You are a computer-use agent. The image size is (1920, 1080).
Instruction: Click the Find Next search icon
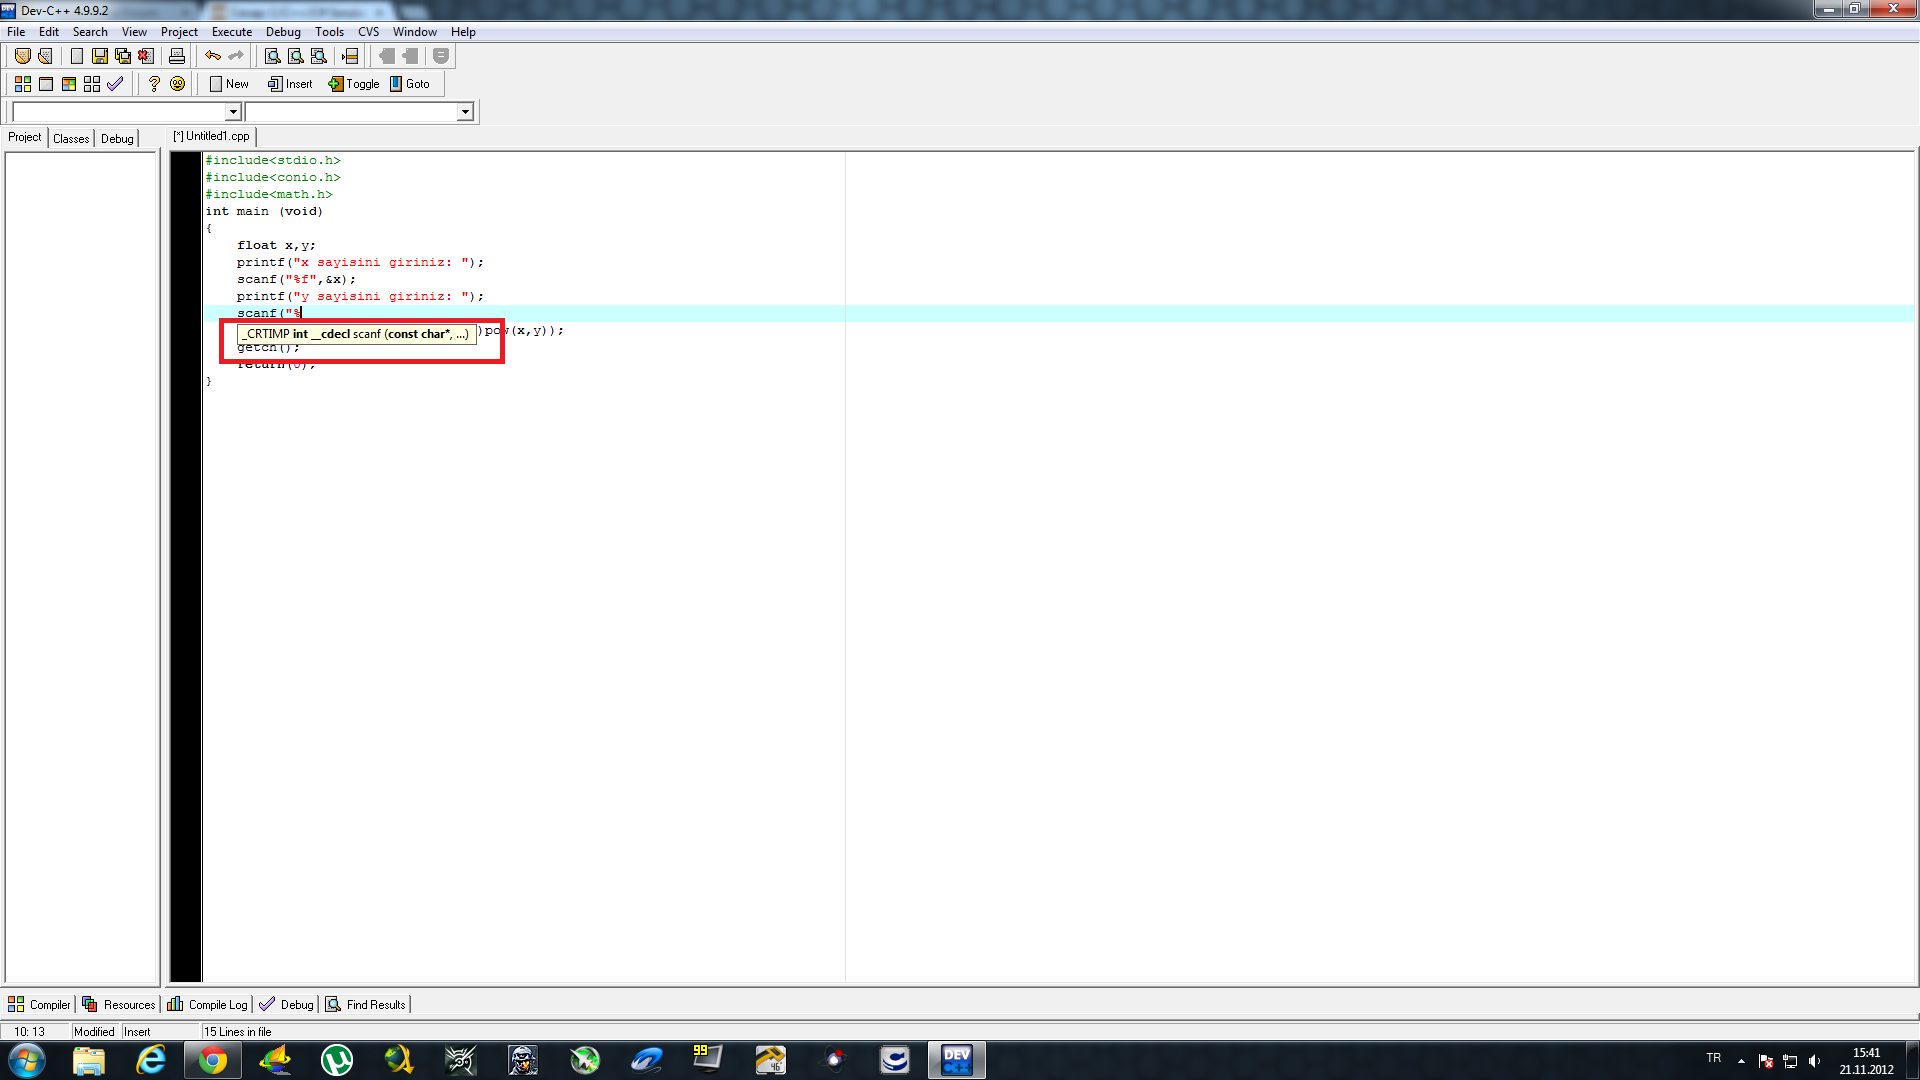click(x=318, y=56)
